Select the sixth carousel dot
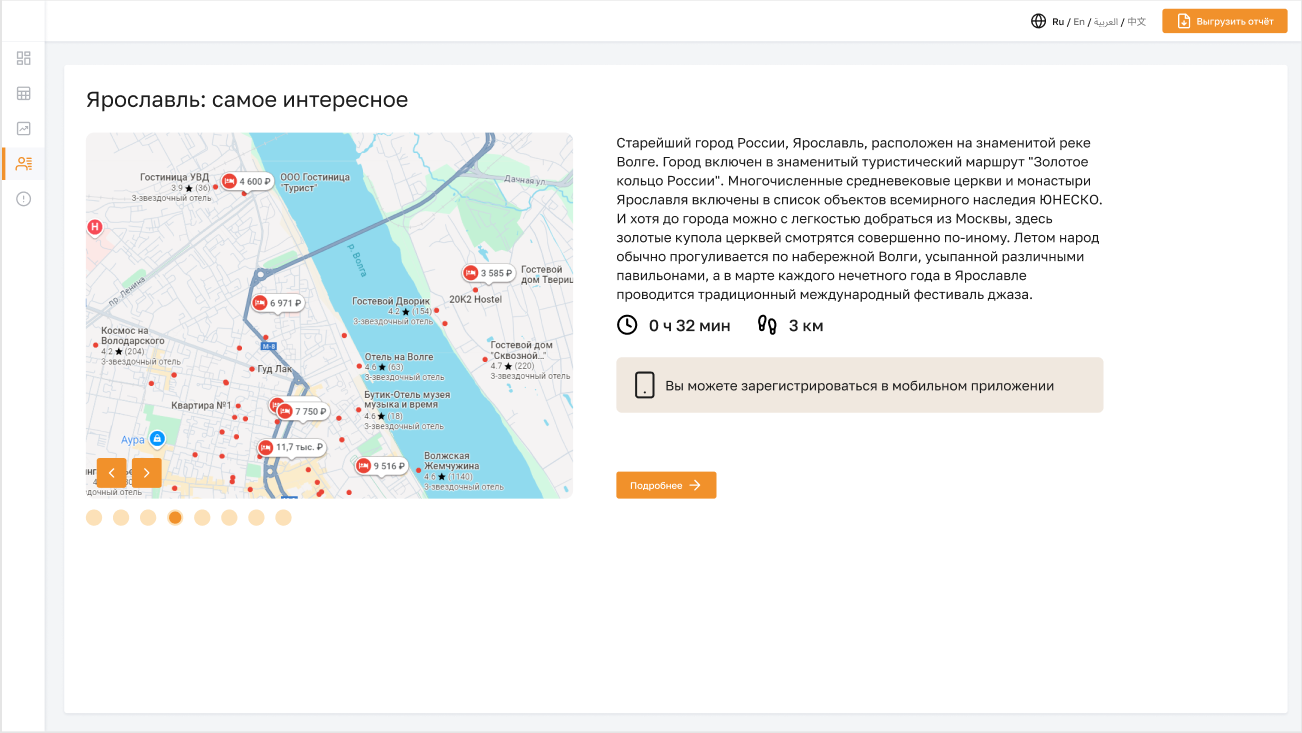 click(229, 517)
